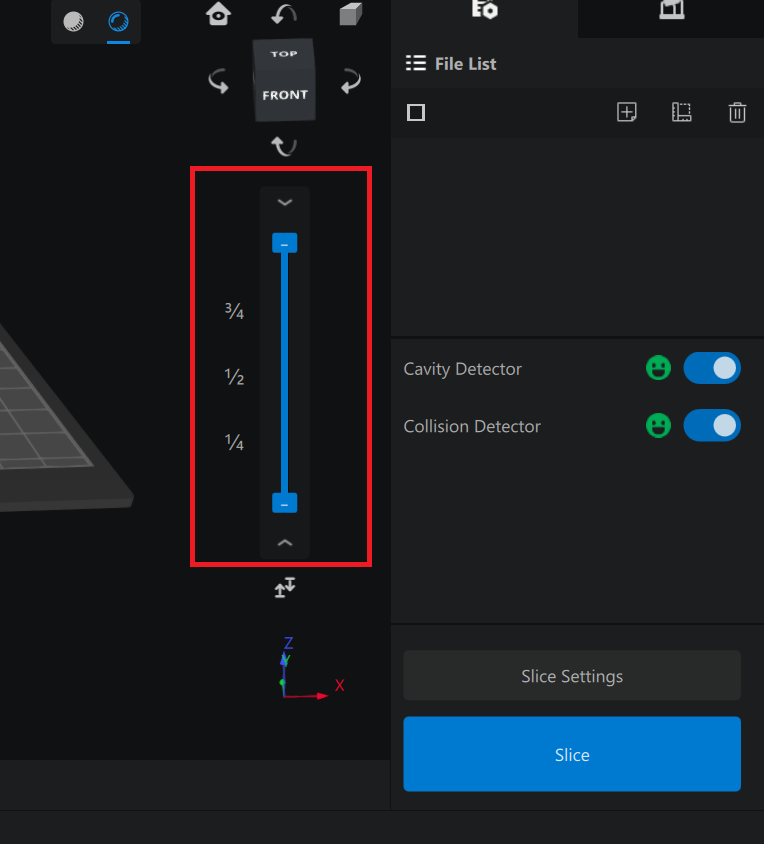
Task: Click up chevron below the clipping slider
Action: tap(285, 543)
